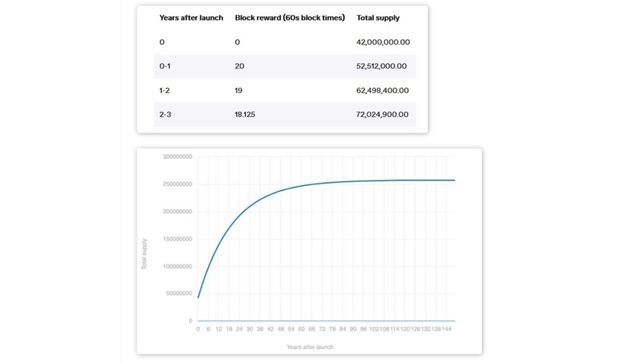The height and width of the screenshot is (363, 617).
Task: Click the 'Years after launch' chart axis title
Action: [x=310, y=347]
